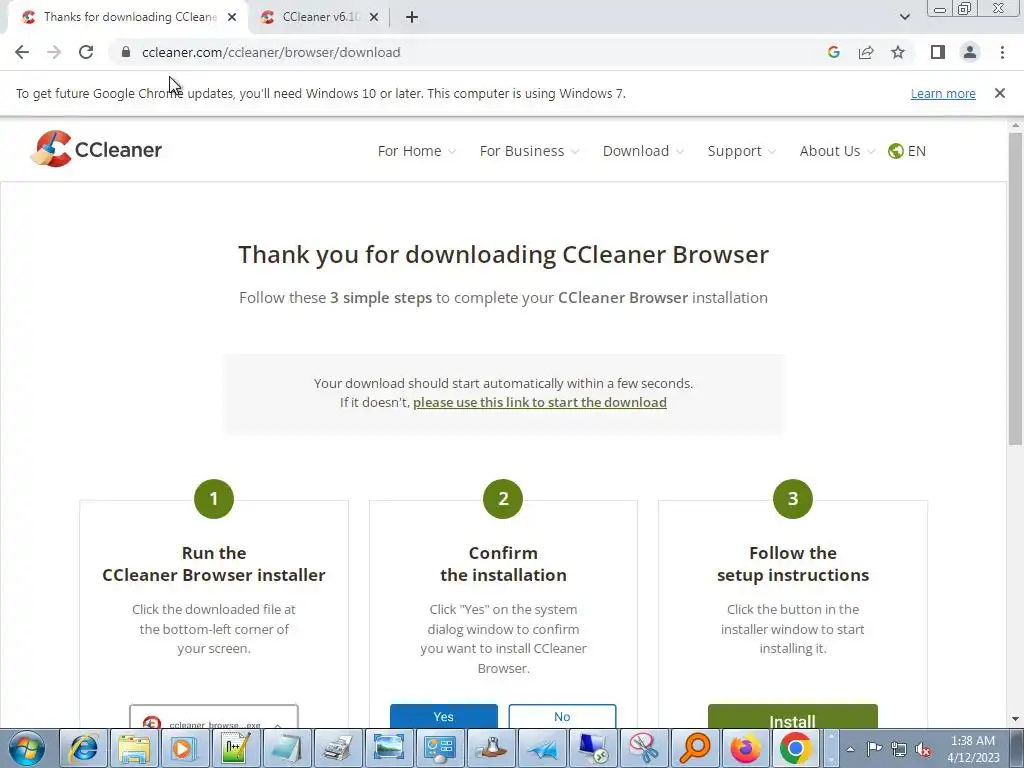
Task: Click the muted volume tray icon
Action: (923, 749)
